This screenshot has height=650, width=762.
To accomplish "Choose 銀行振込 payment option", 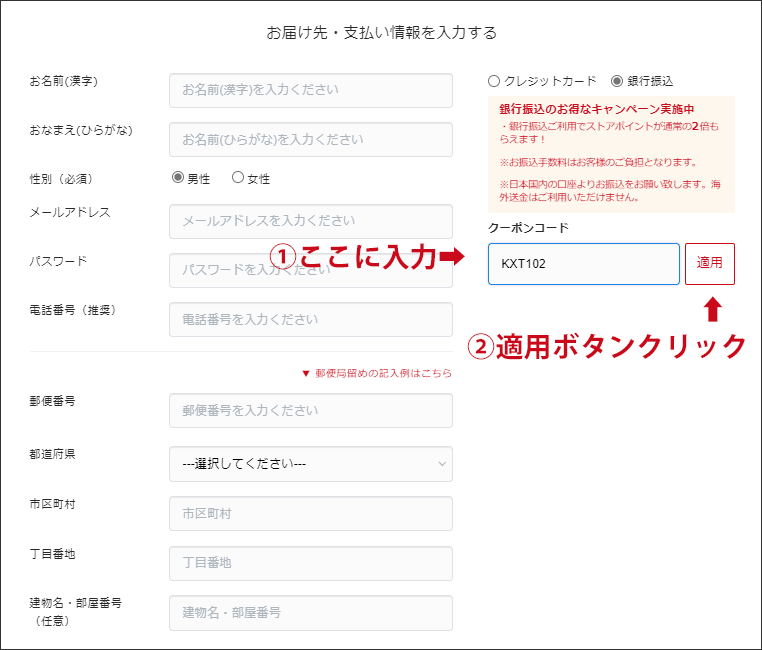I will click(617, 81).
